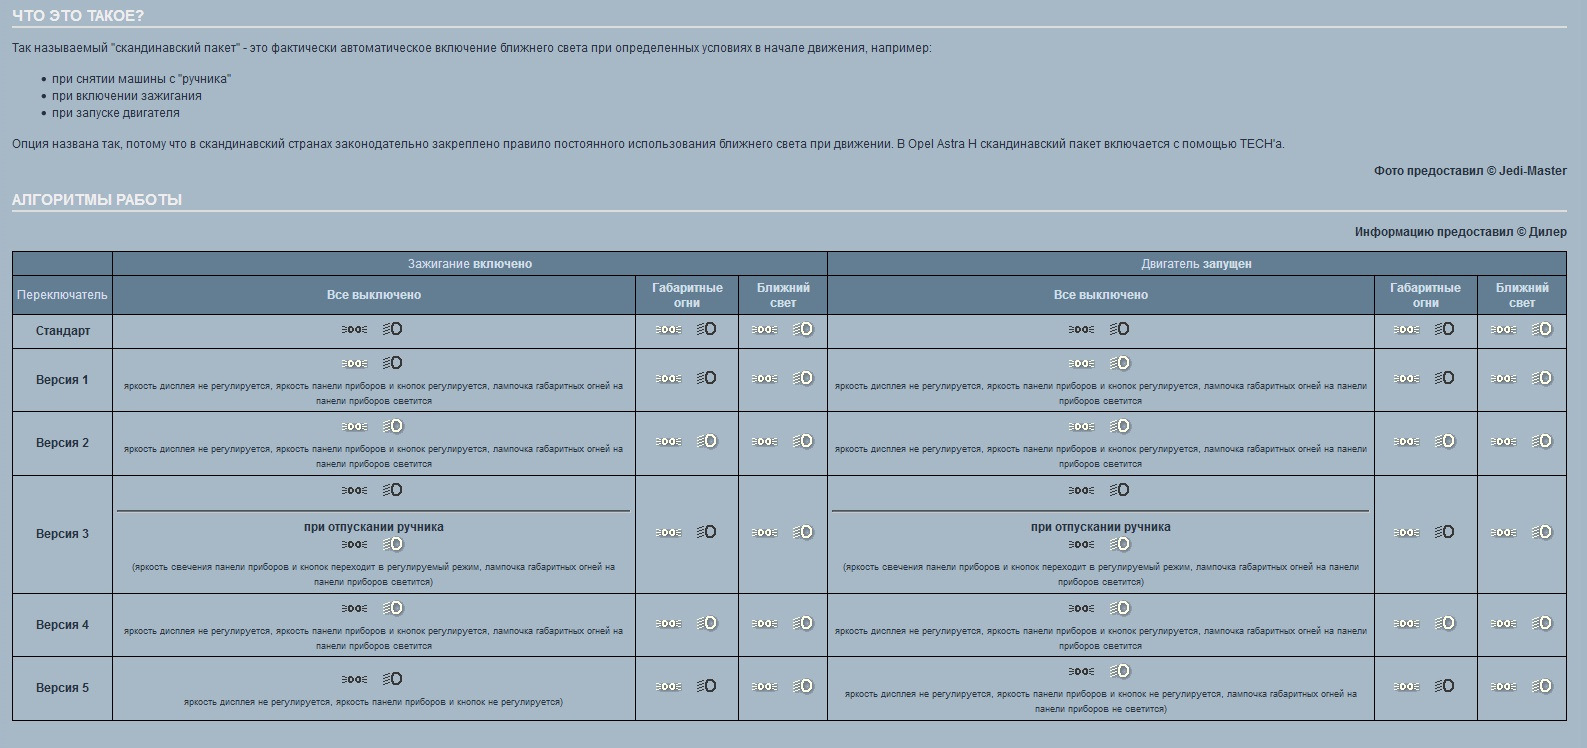Viewport: 1587px width, 748px height.
Task: Версия 2, engine Ближний свет: low beam icon
Action: pos(1542,441)
